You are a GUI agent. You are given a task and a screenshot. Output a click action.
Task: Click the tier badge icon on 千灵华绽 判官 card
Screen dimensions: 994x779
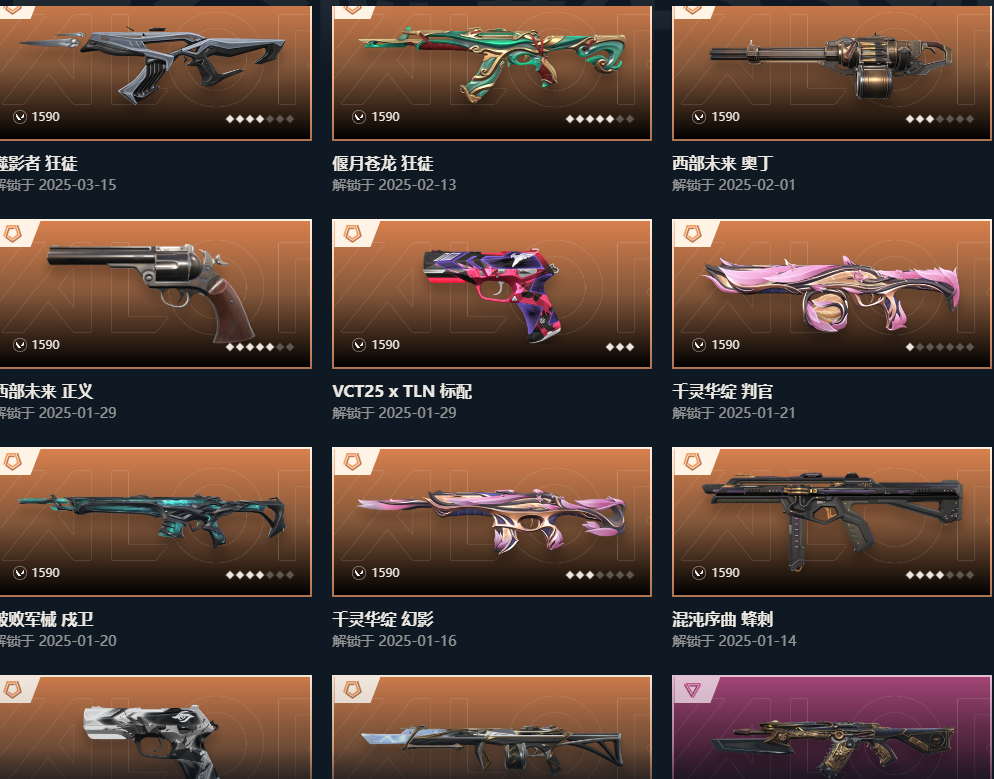tap(692, 234)
